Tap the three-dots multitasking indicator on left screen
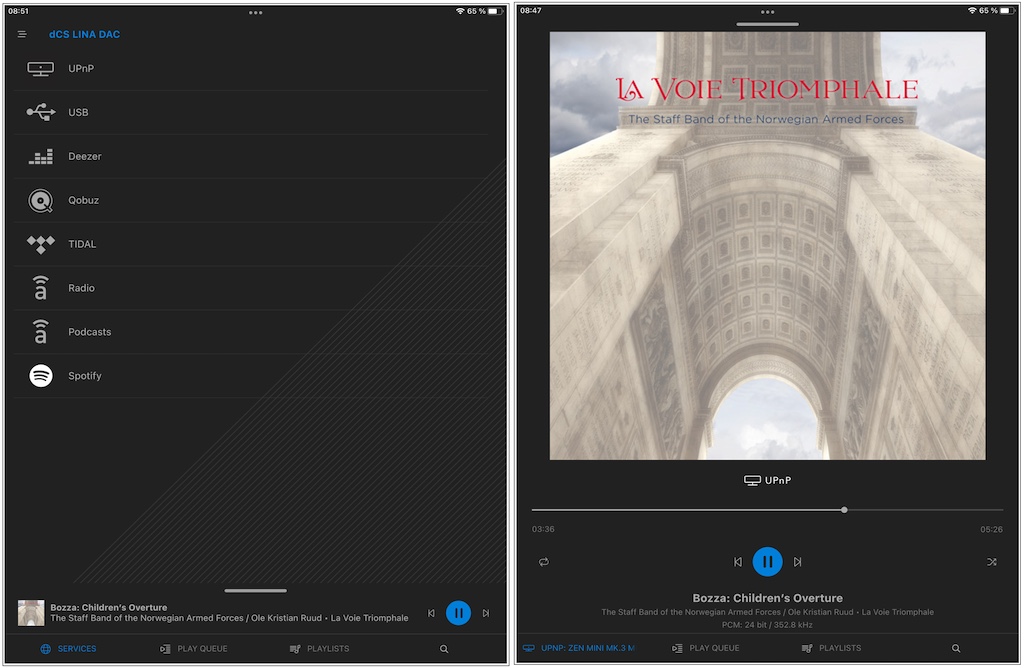This screenshot has width=1024, height=668. [255, 12]
